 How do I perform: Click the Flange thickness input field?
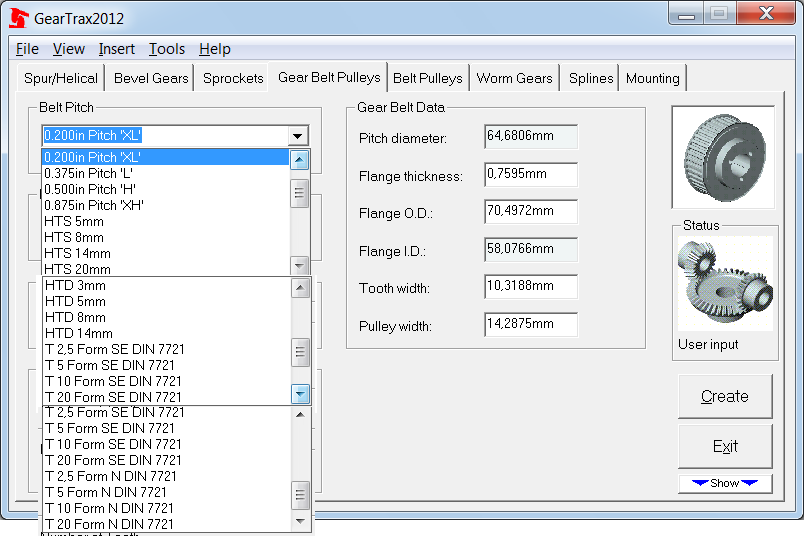coord(530,174)
